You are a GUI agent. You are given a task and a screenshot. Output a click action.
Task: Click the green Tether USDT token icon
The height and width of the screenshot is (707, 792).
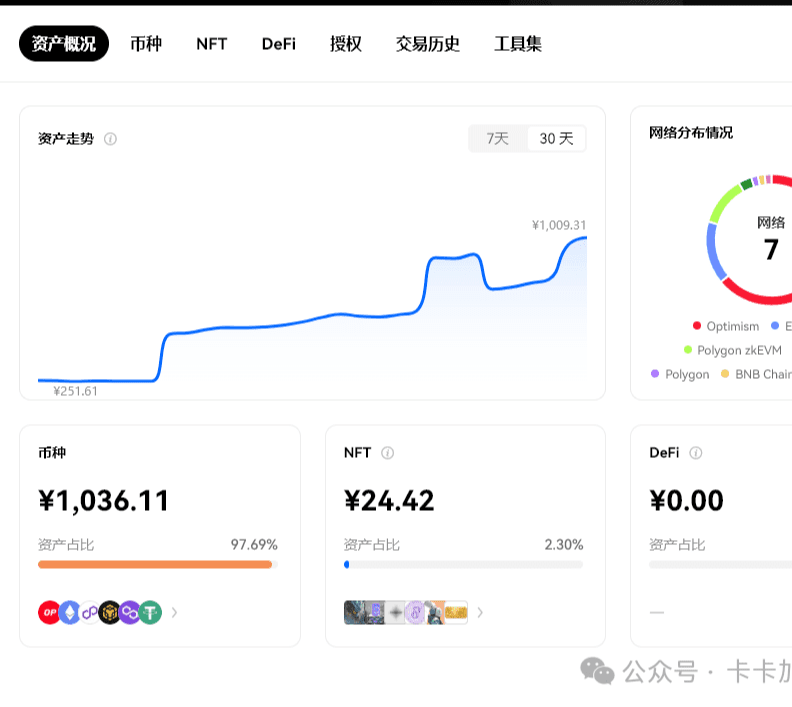point(151,613)
